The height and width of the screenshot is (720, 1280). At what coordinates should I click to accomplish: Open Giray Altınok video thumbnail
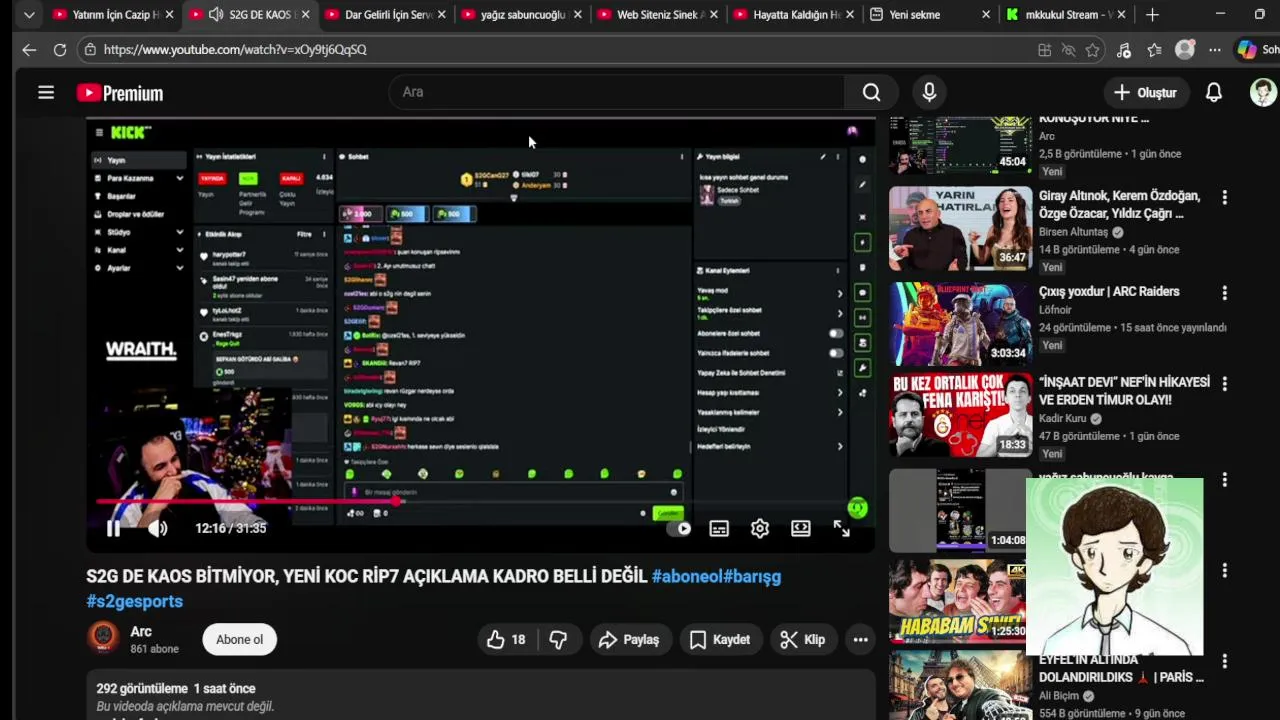click(x=960, y=229)
